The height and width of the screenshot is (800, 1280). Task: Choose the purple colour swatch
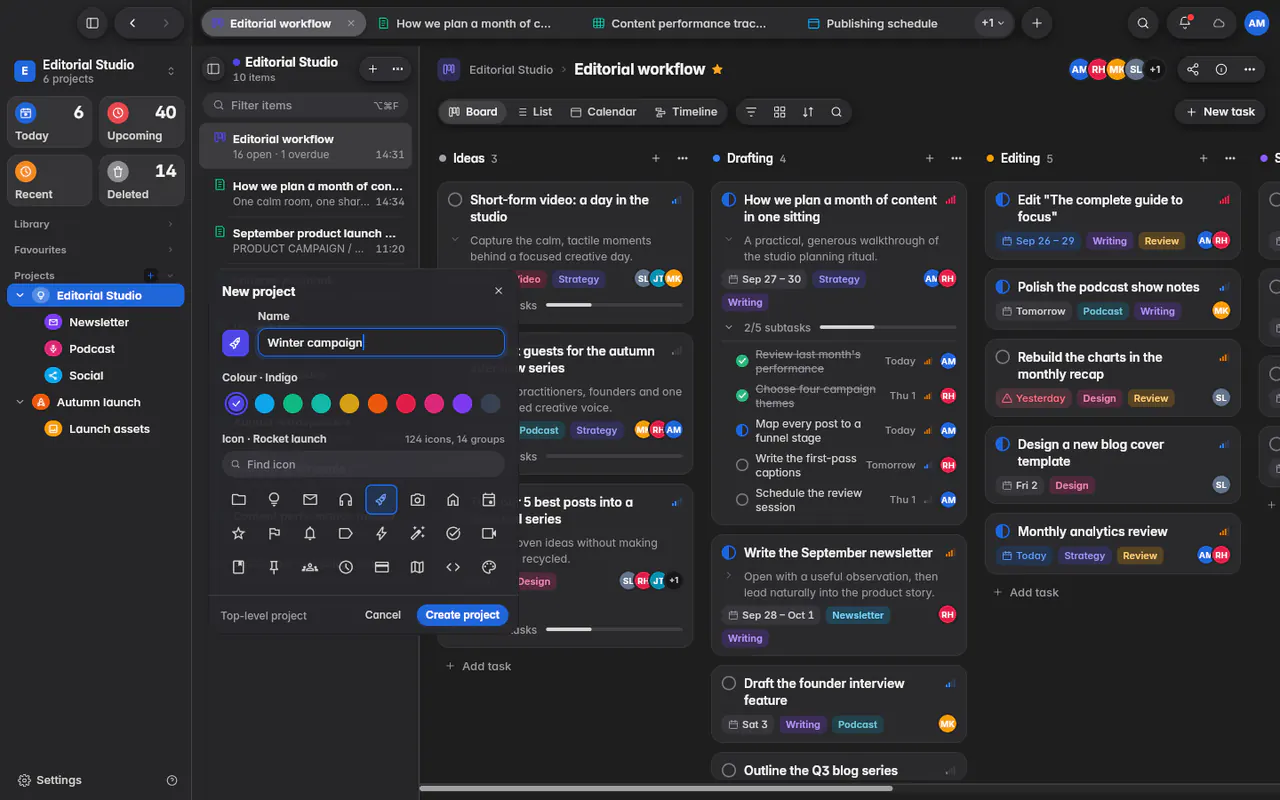pos(462,403)
